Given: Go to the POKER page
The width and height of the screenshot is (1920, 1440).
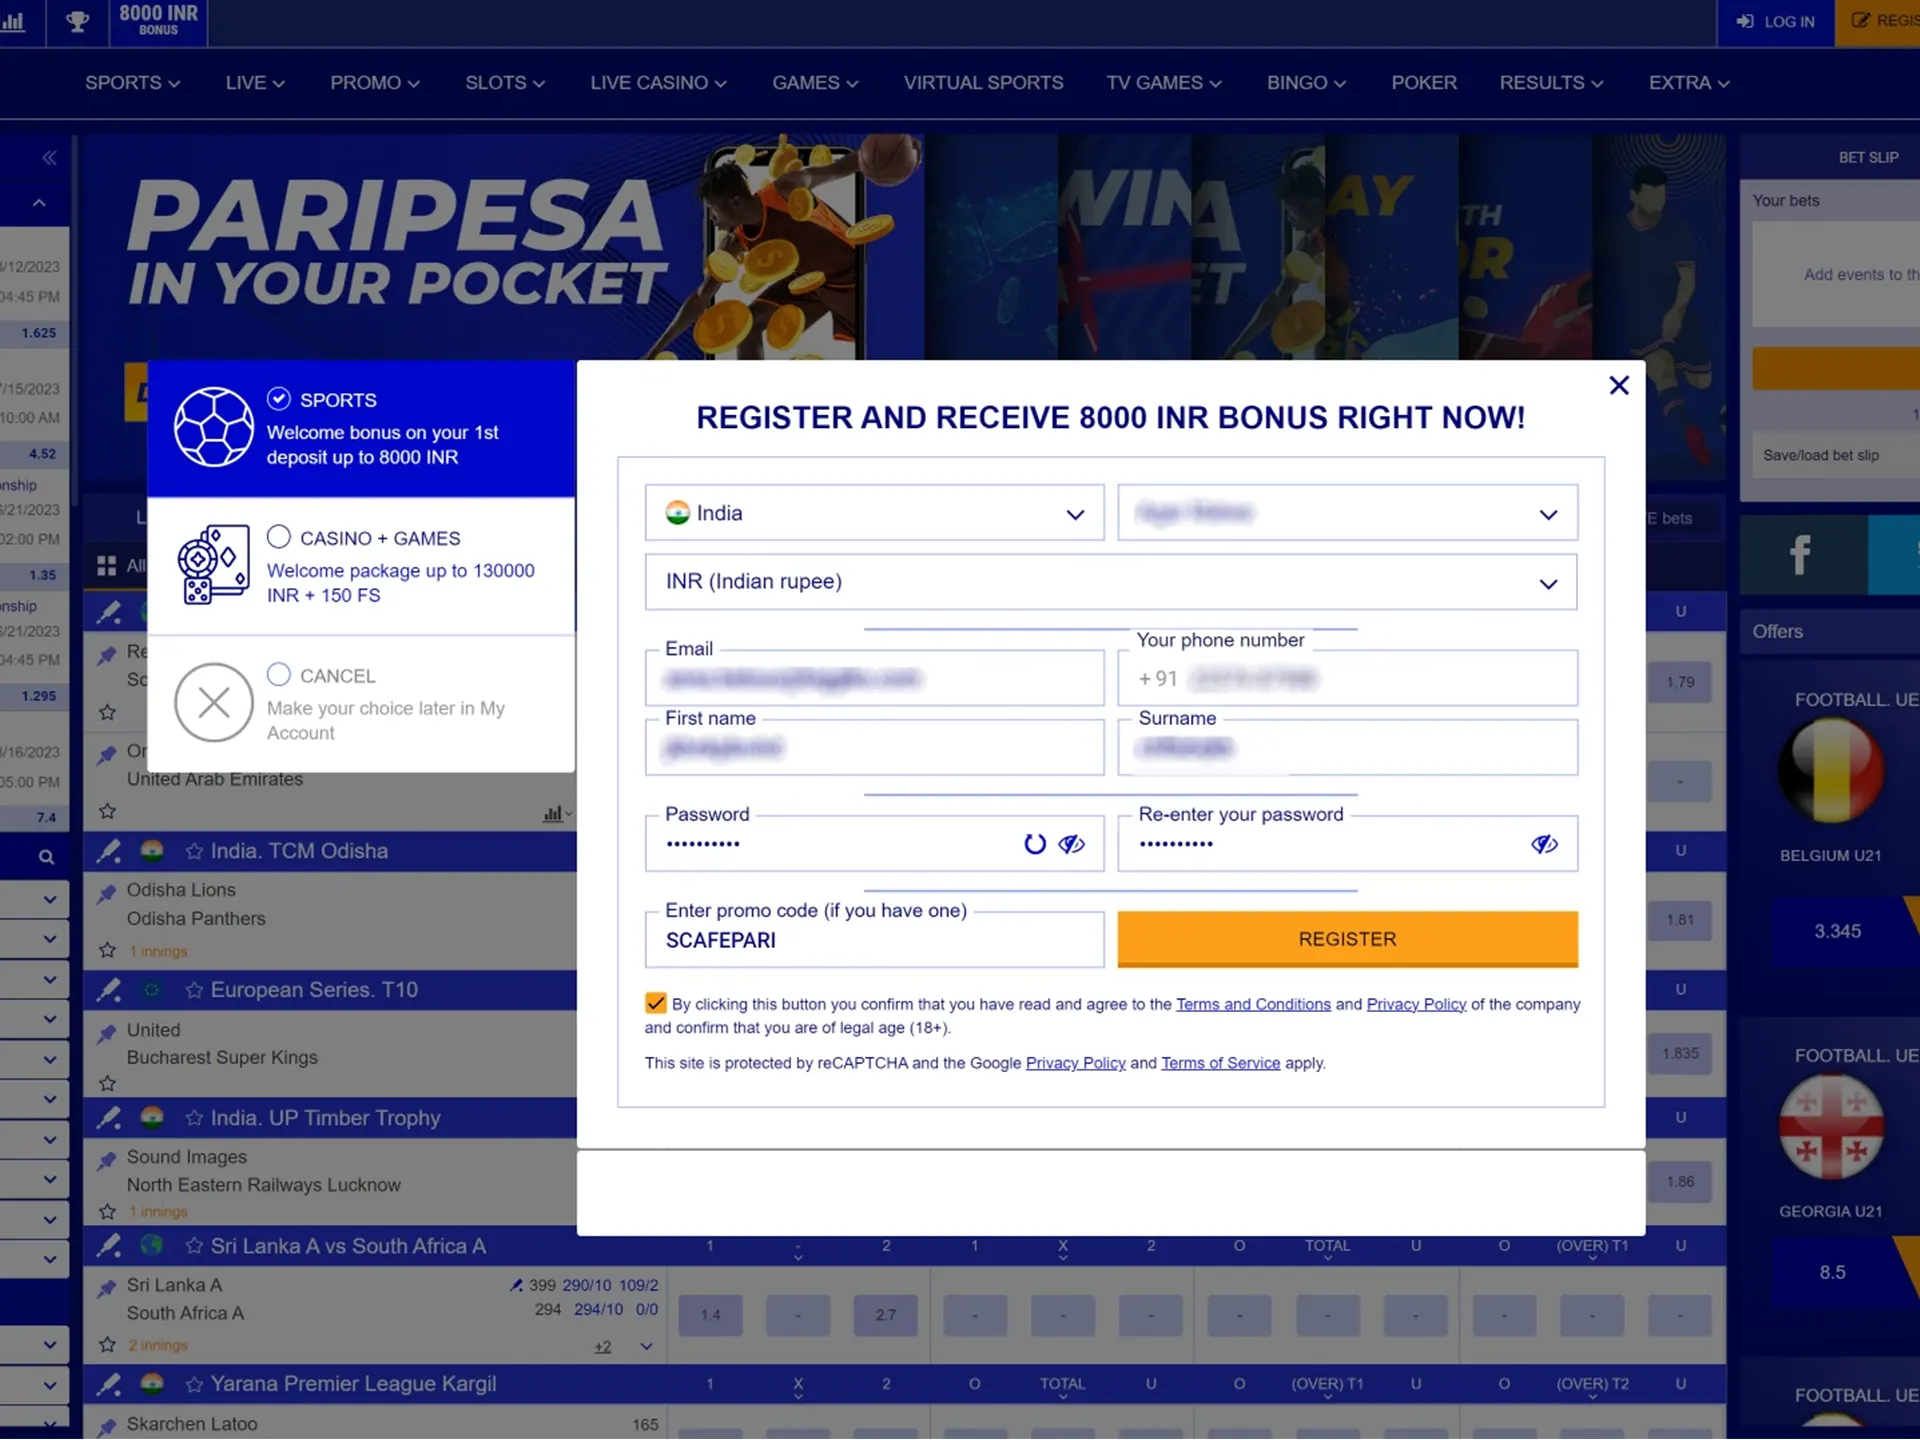Looking at the screenshot, I should click(1424, 83).
